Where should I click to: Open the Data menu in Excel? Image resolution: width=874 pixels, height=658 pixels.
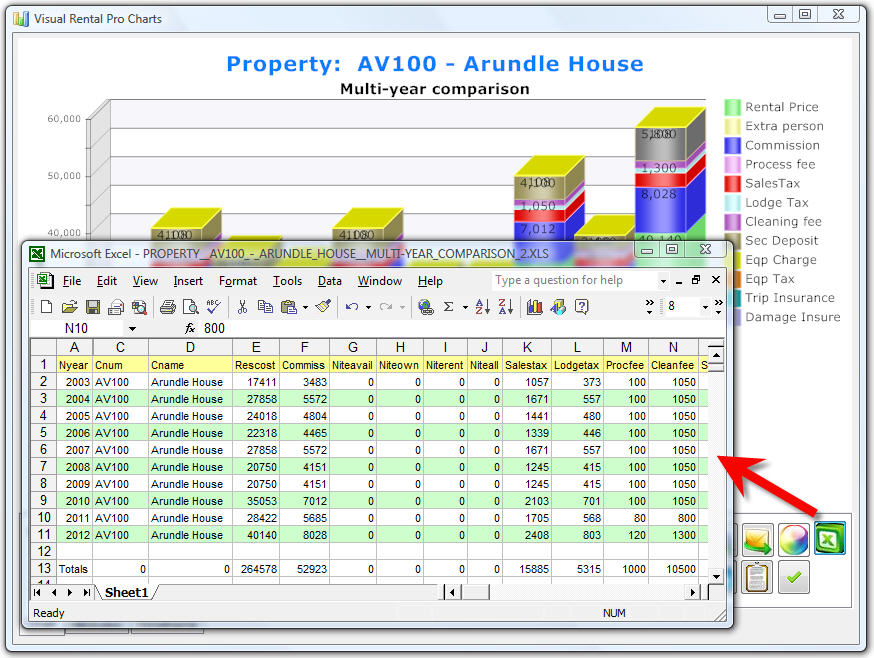pos(329,281)
